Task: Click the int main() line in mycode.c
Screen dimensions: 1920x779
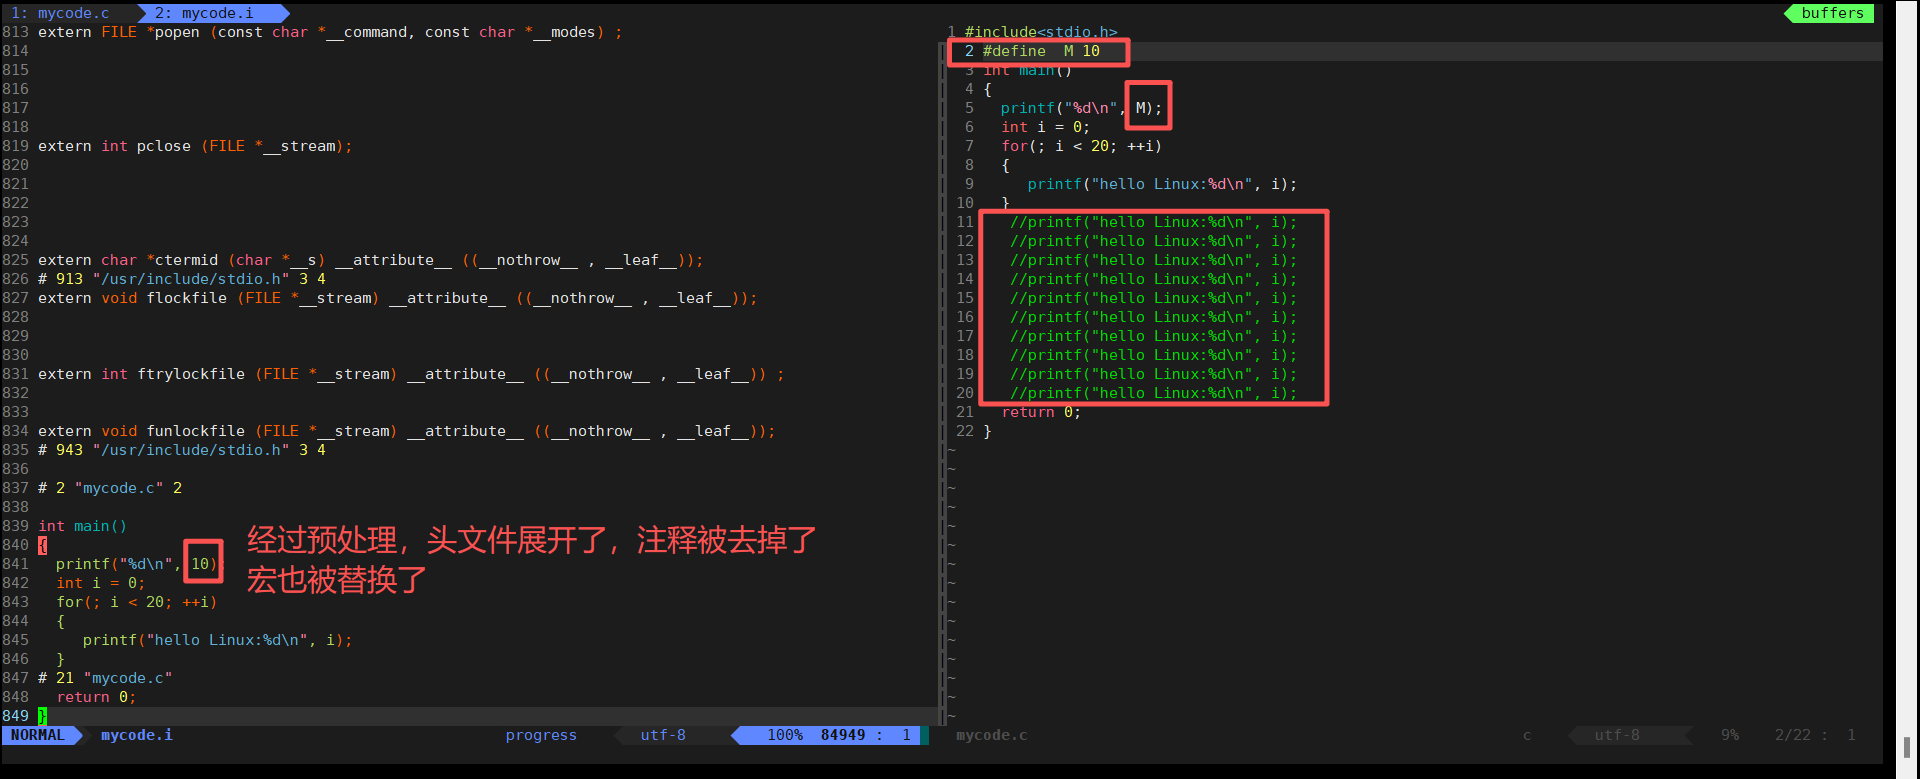Action: [x=1028, y=70]
